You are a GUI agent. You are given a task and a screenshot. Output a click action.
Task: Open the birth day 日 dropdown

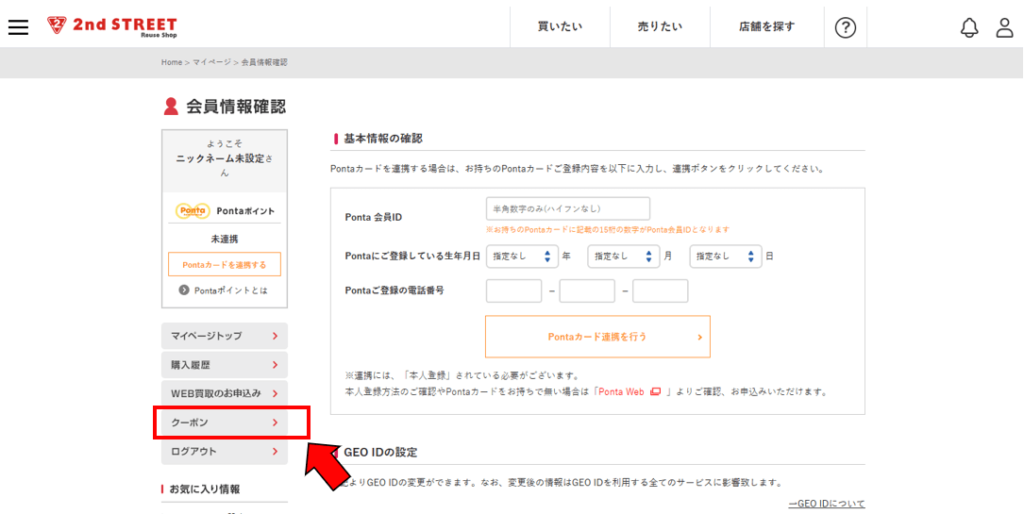(726, 257)
